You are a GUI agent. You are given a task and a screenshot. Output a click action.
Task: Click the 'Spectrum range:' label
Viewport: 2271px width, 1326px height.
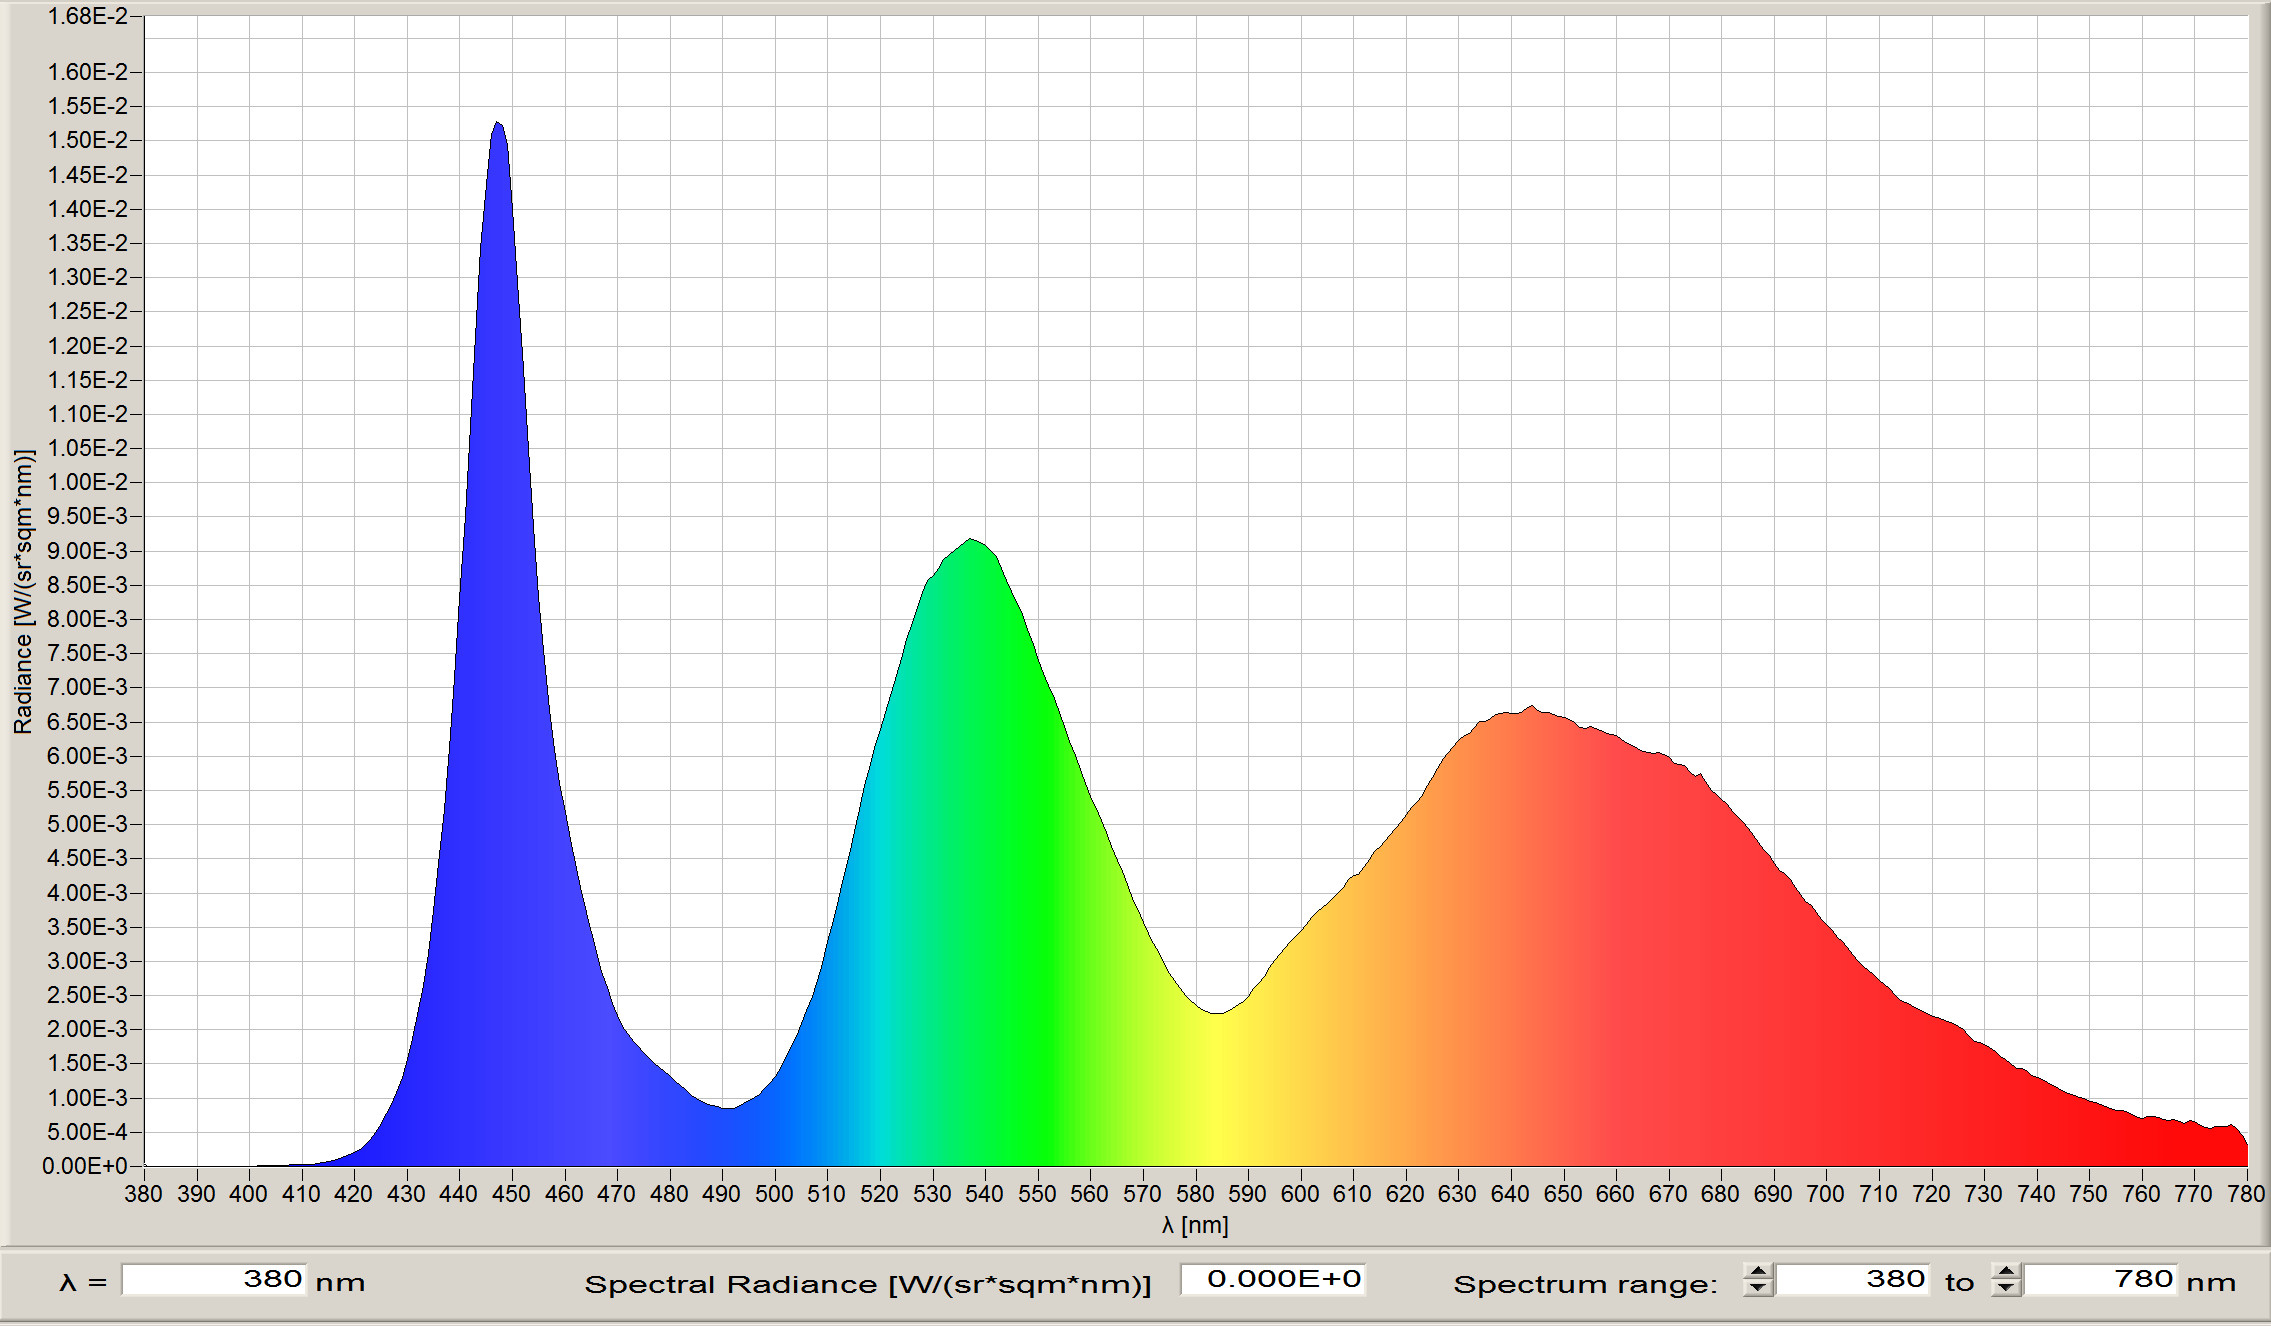pos(1585,1284)
